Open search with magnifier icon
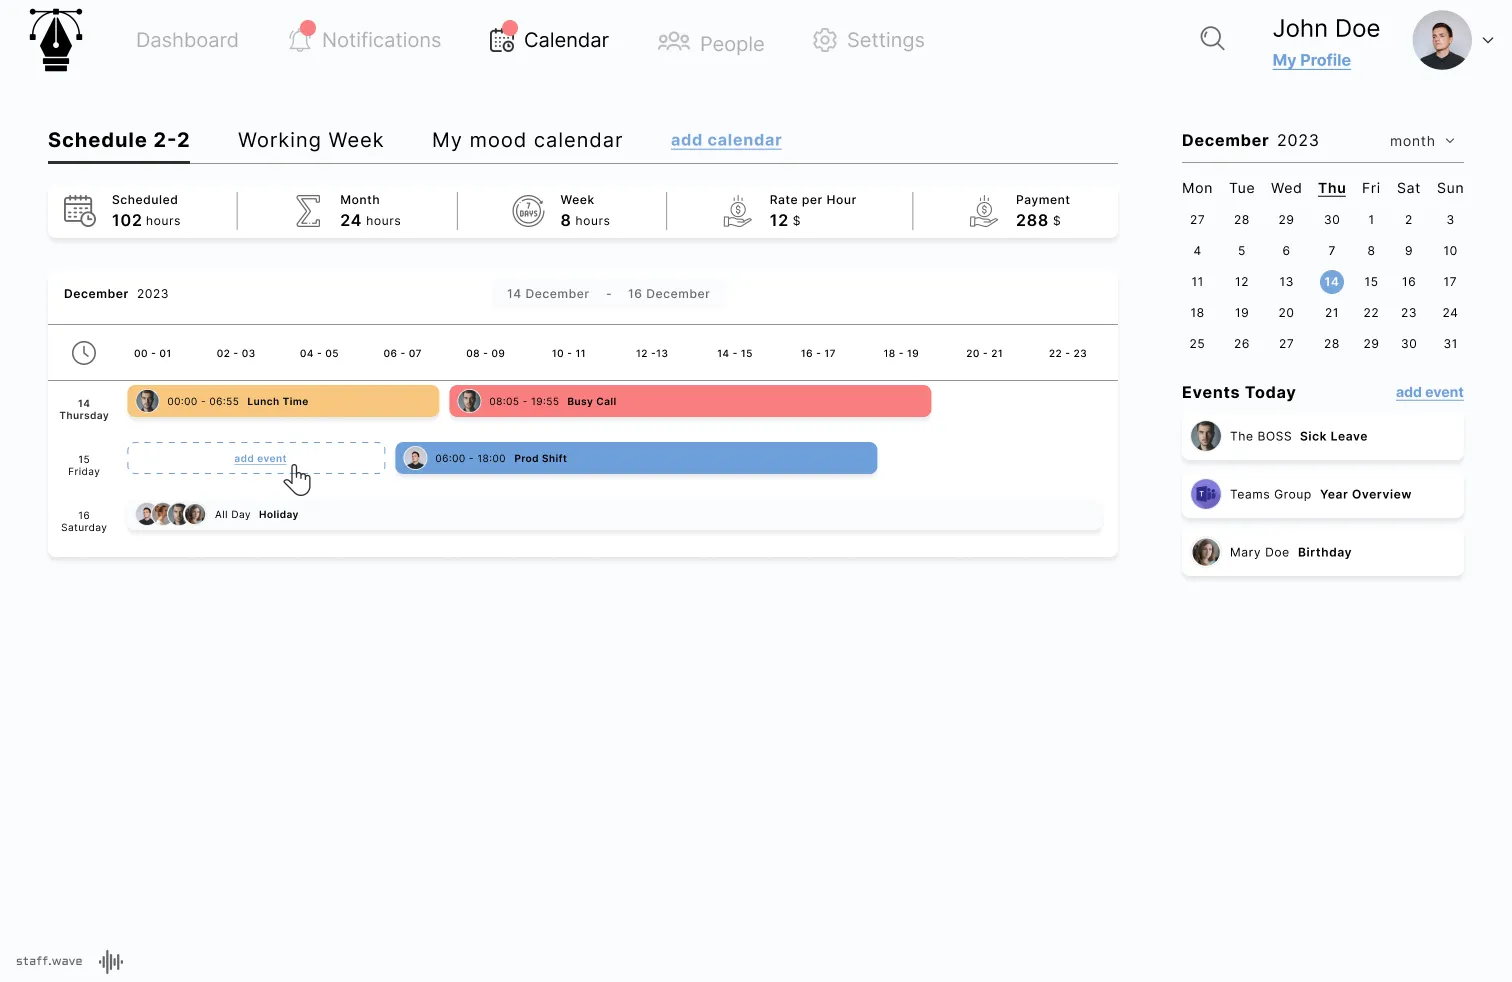This screenshot has height=982, width=1512. tap(1212, 39)
